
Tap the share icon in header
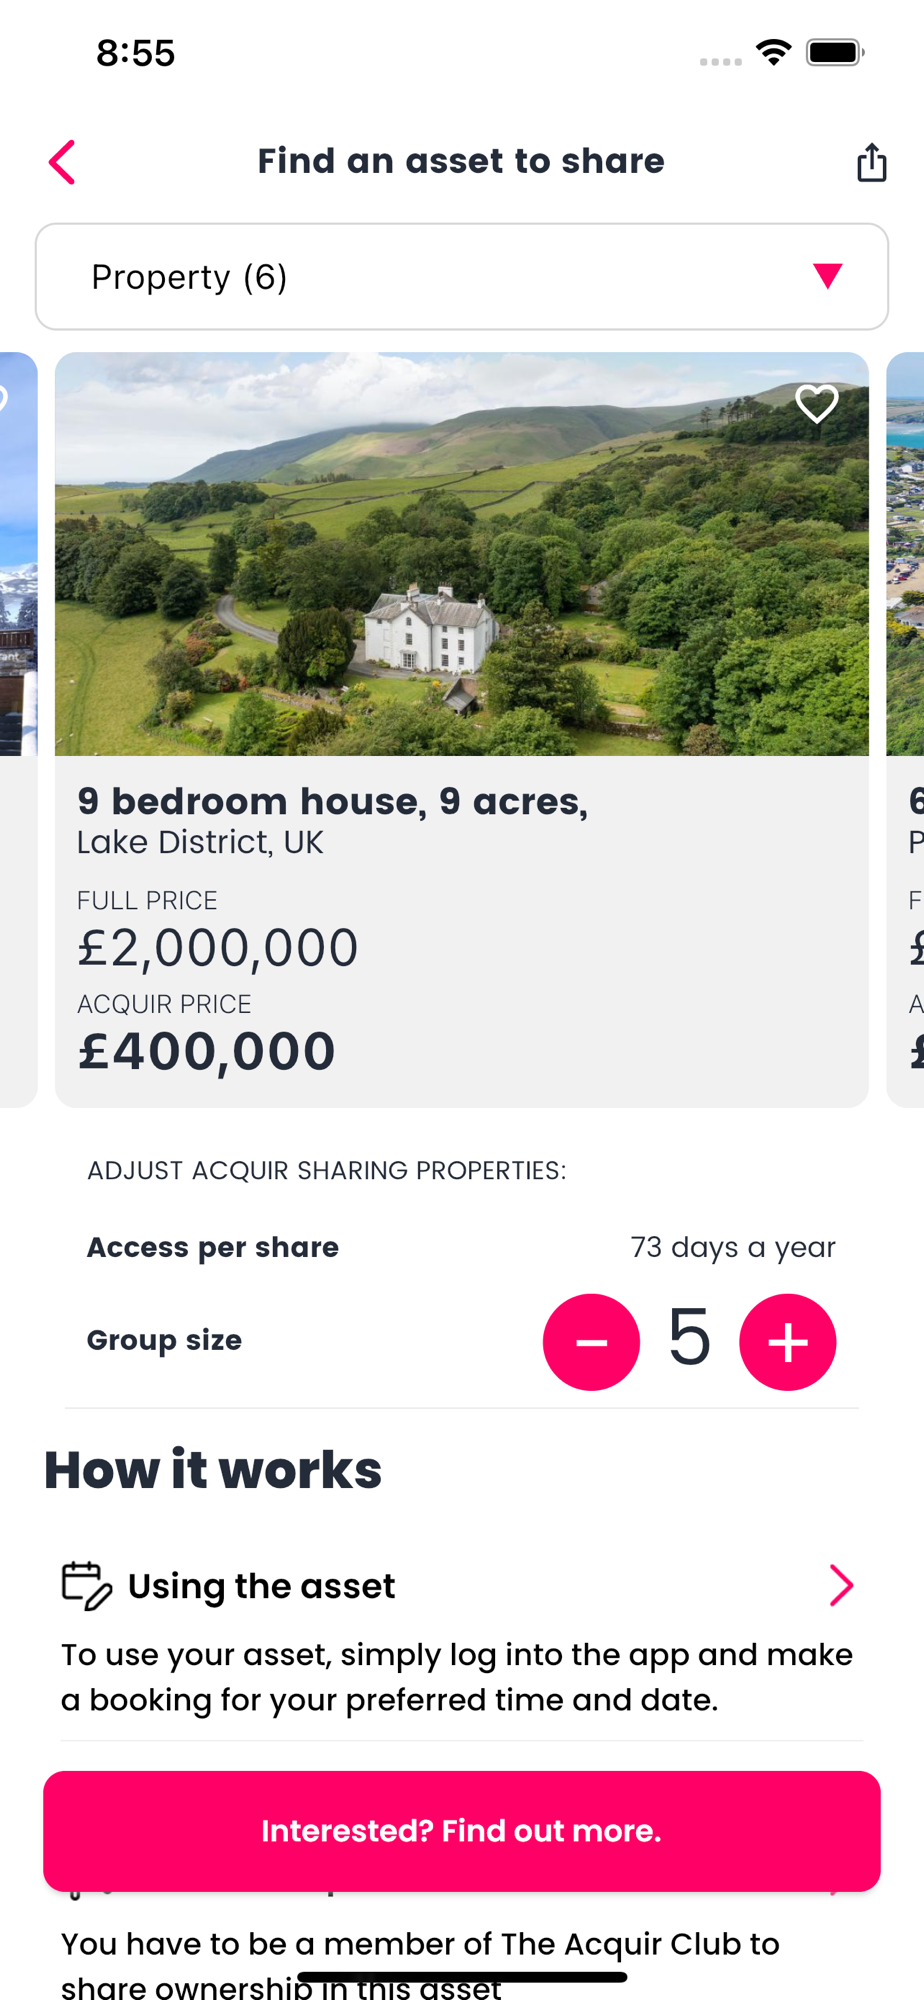871,162
